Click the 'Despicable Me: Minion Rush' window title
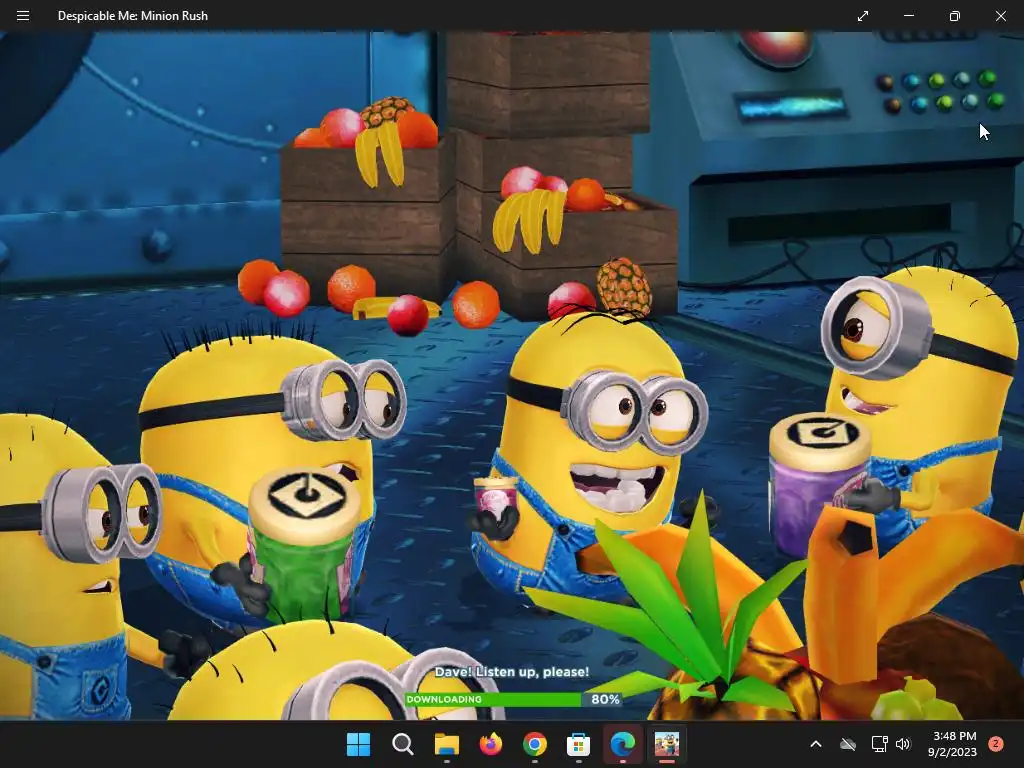The height and width of the screenshot is (768, 1024). (133, 16)
